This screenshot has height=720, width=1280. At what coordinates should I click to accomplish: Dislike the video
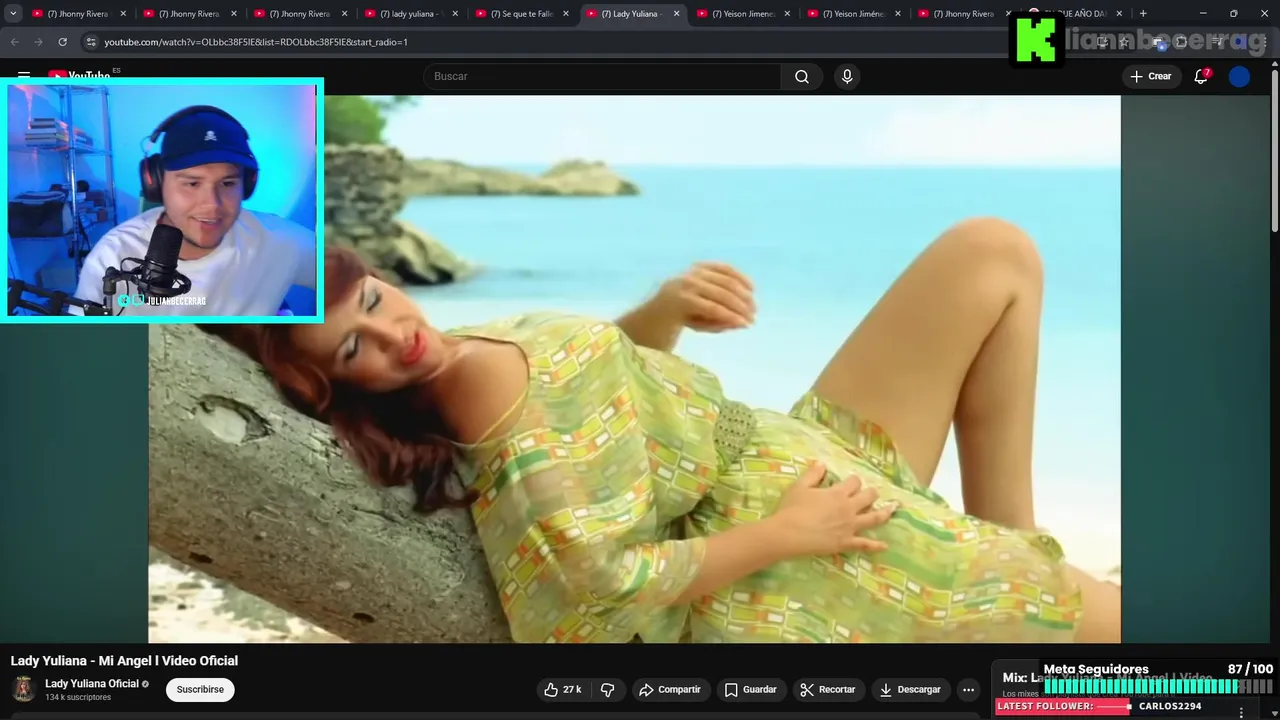[x=607, y=690]
